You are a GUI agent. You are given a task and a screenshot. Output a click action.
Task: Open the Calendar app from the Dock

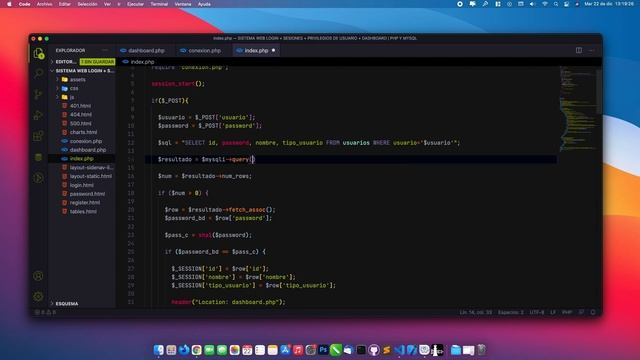[x=247, y=350]
